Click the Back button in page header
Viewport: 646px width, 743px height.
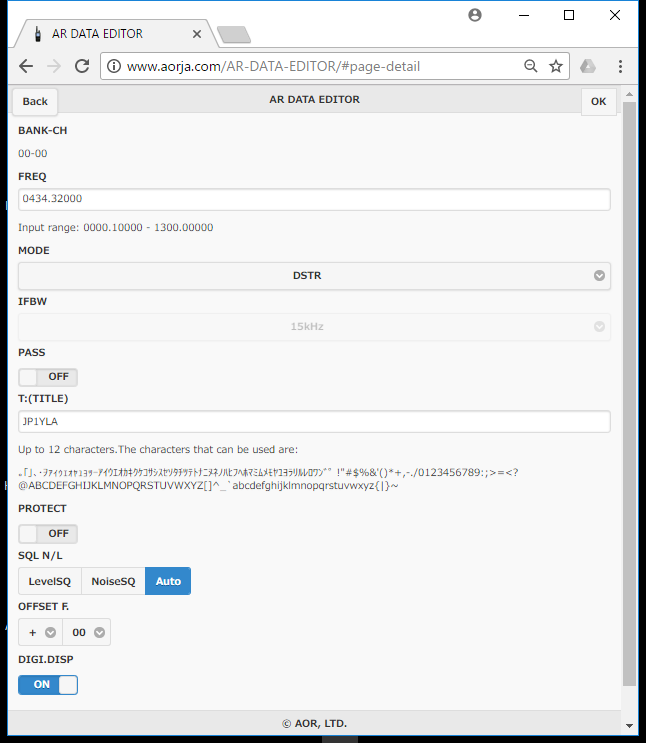pyautogui.click(x=35, y=101)
